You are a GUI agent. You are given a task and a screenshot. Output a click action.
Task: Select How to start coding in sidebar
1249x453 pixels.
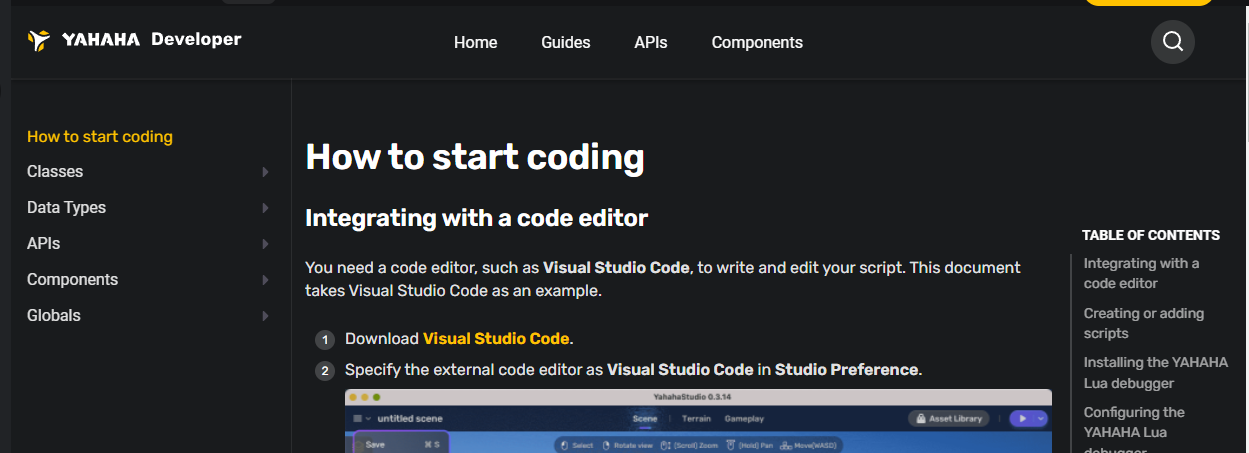[100, 136]
